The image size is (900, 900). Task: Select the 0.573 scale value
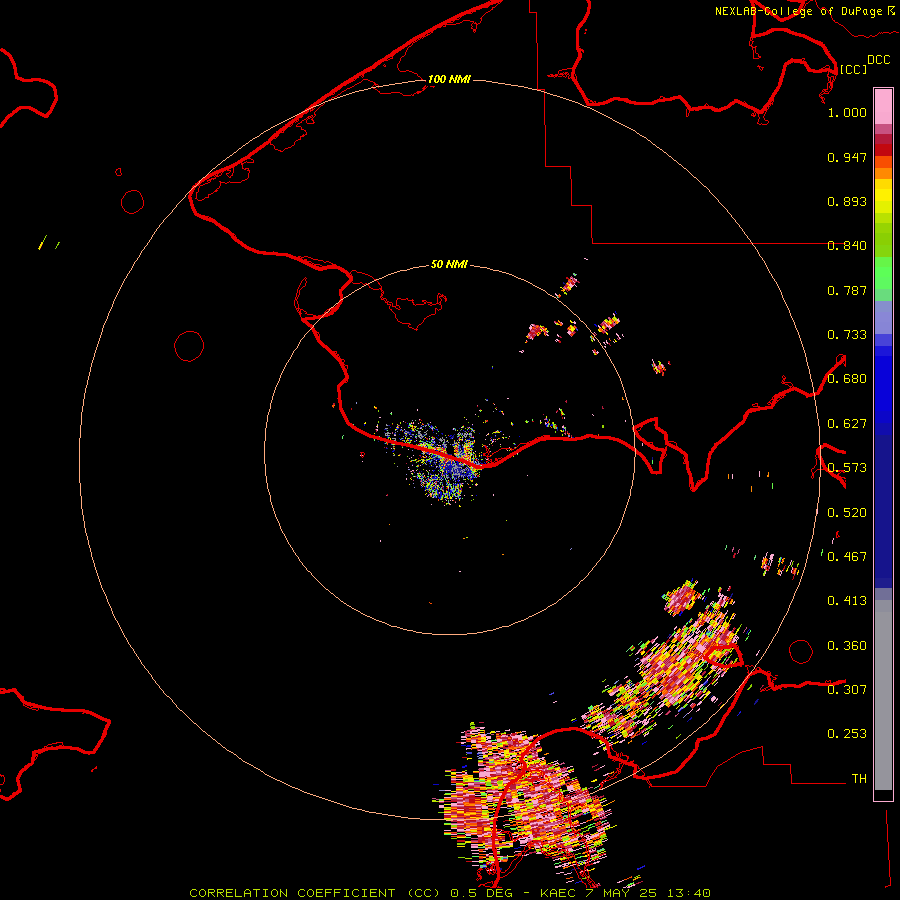coord(847,468)
